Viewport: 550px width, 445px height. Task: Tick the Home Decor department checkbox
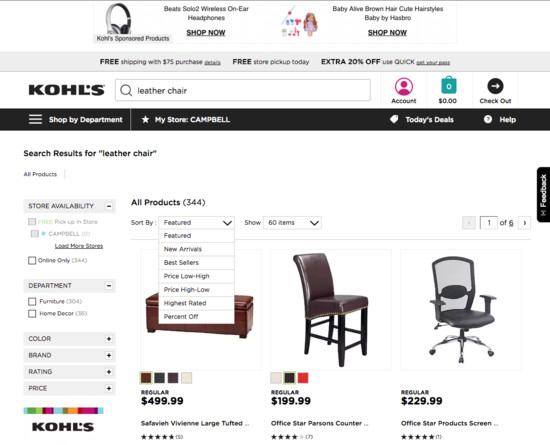tap(32, 313)
